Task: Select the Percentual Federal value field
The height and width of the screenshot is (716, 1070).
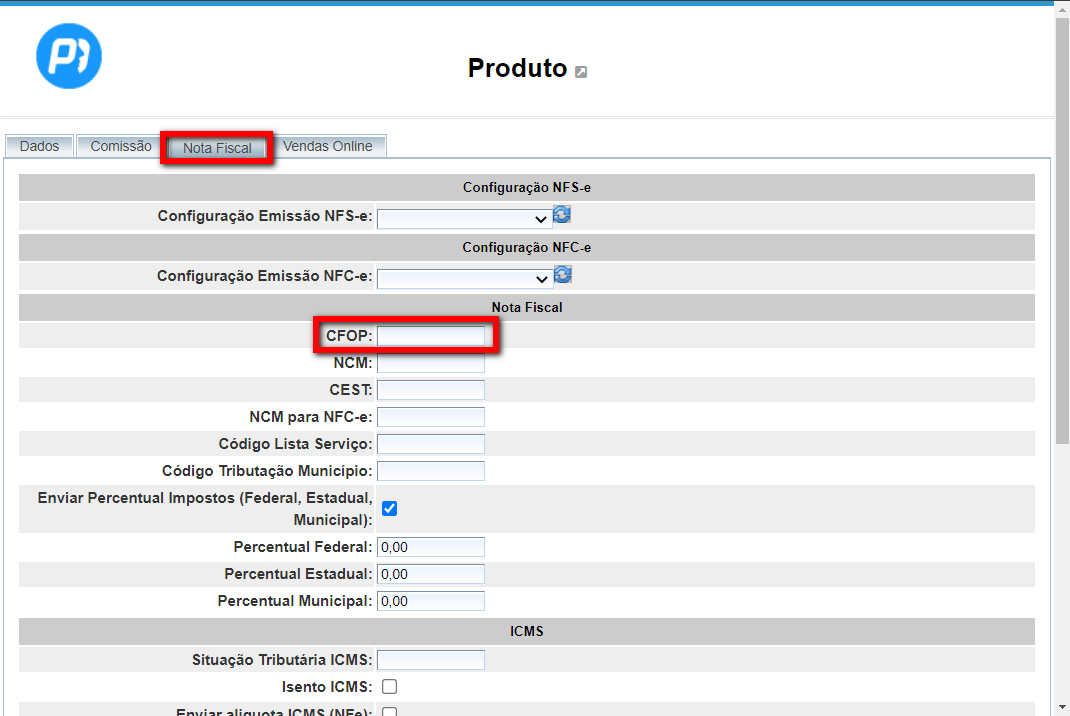Action: [430, 547]
